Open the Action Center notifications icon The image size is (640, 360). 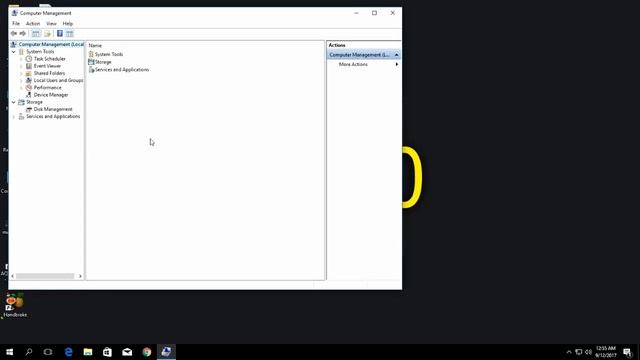627,352
